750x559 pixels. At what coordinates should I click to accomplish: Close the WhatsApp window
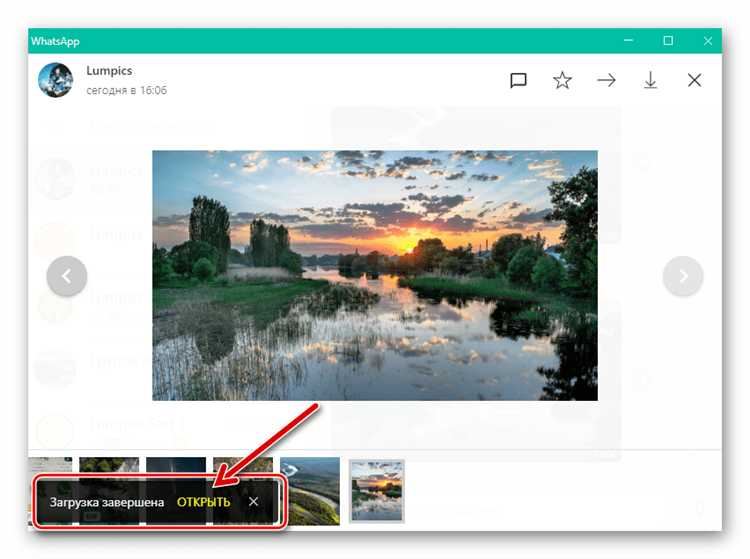(x=708, y=41)
